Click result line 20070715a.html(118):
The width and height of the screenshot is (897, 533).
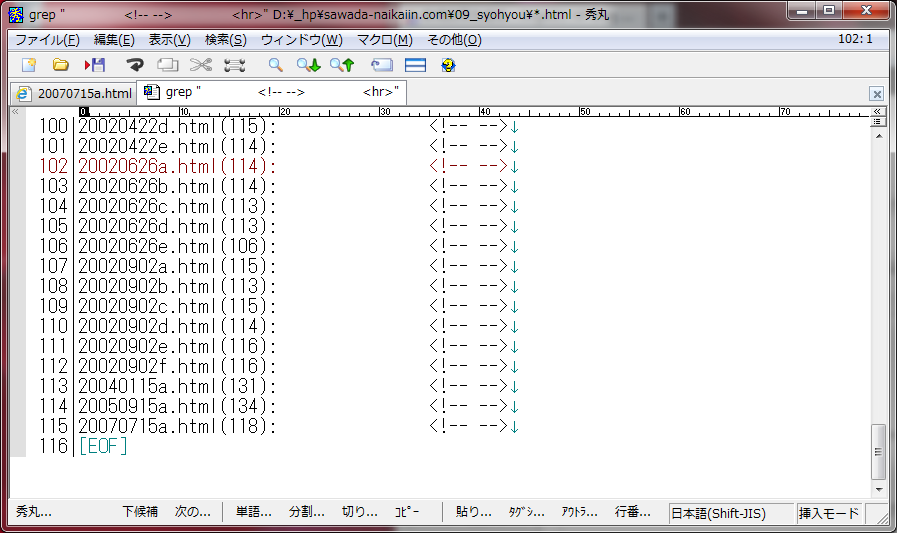tap(177, 426)
